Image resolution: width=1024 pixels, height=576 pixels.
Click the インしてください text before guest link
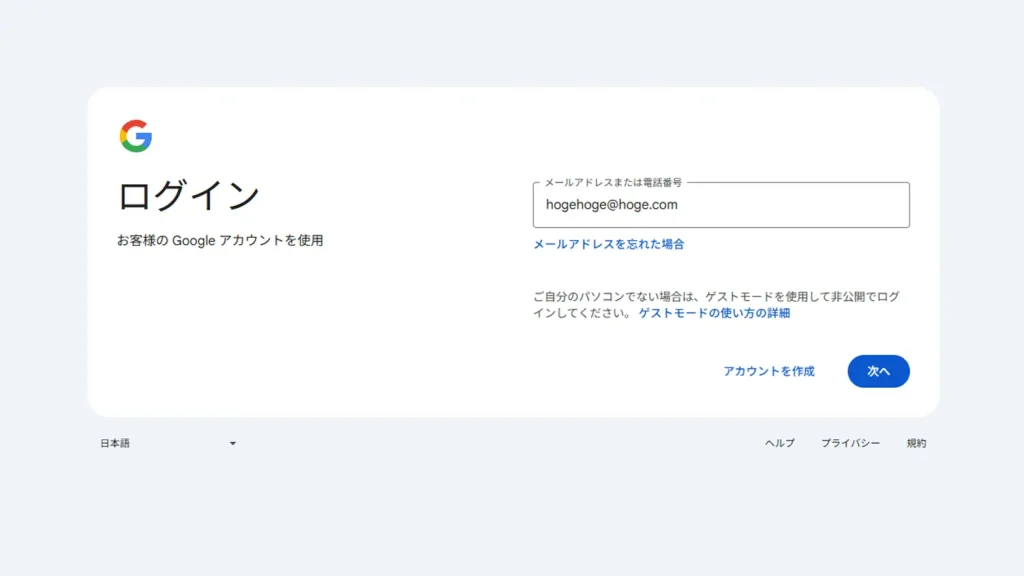pyautogui.click(x=582, y=313)
